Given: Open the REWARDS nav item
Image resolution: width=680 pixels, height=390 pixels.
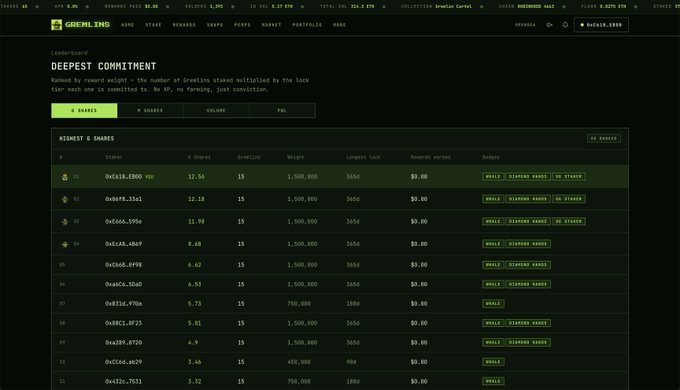Looking at the screenshot, I should click(184, 25).
